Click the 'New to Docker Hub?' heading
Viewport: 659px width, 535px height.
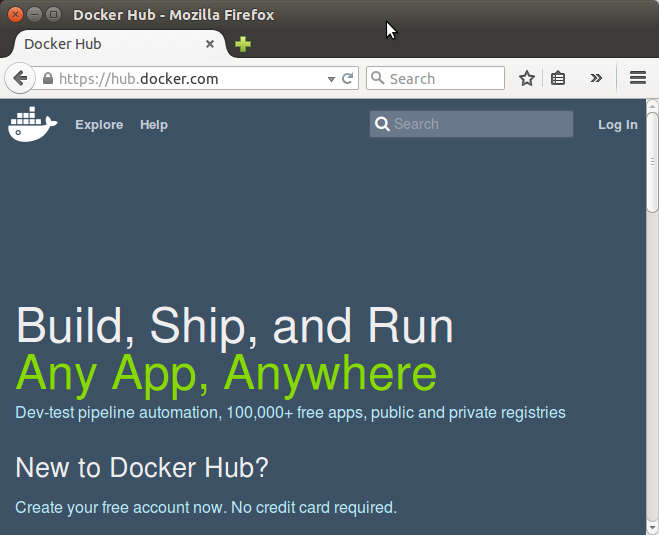tap(142, 467)
